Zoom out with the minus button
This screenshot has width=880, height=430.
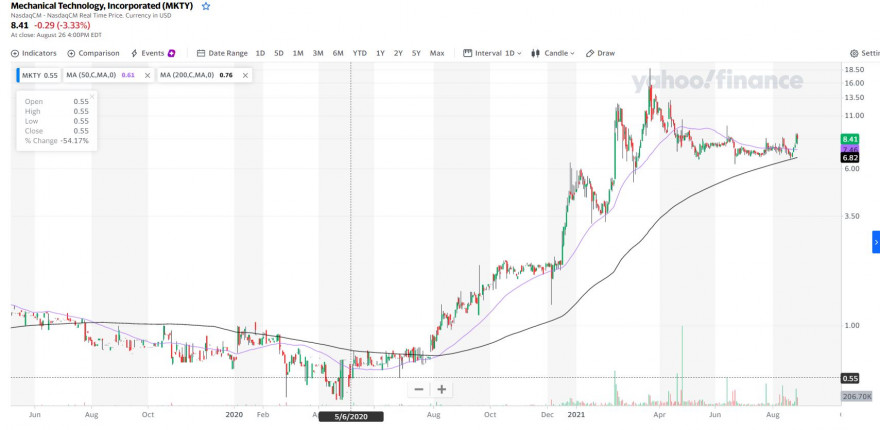point(419,389)
